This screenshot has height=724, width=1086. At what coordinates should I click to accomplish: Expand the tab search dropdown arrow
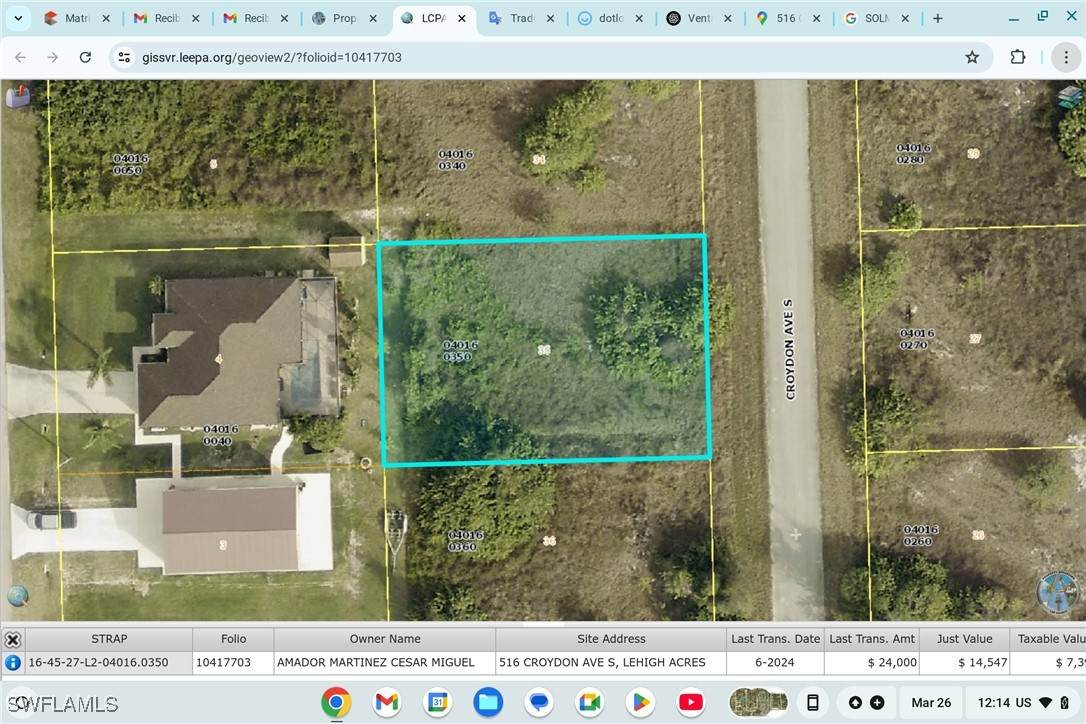(x=18, y=18)
